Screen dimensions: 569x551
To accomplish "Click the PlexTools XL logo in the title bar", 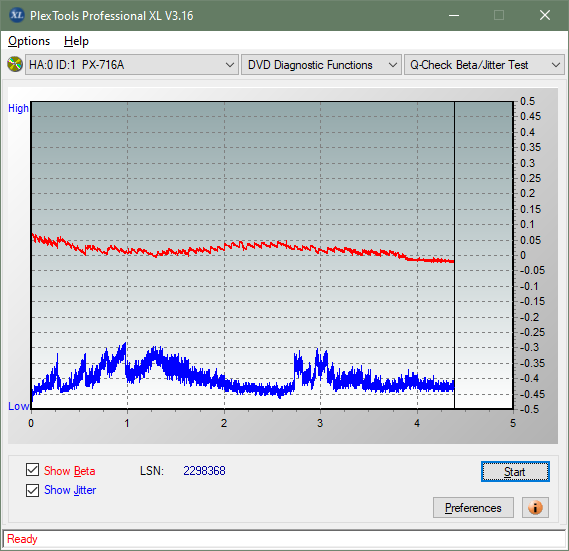I will [16, 15].
